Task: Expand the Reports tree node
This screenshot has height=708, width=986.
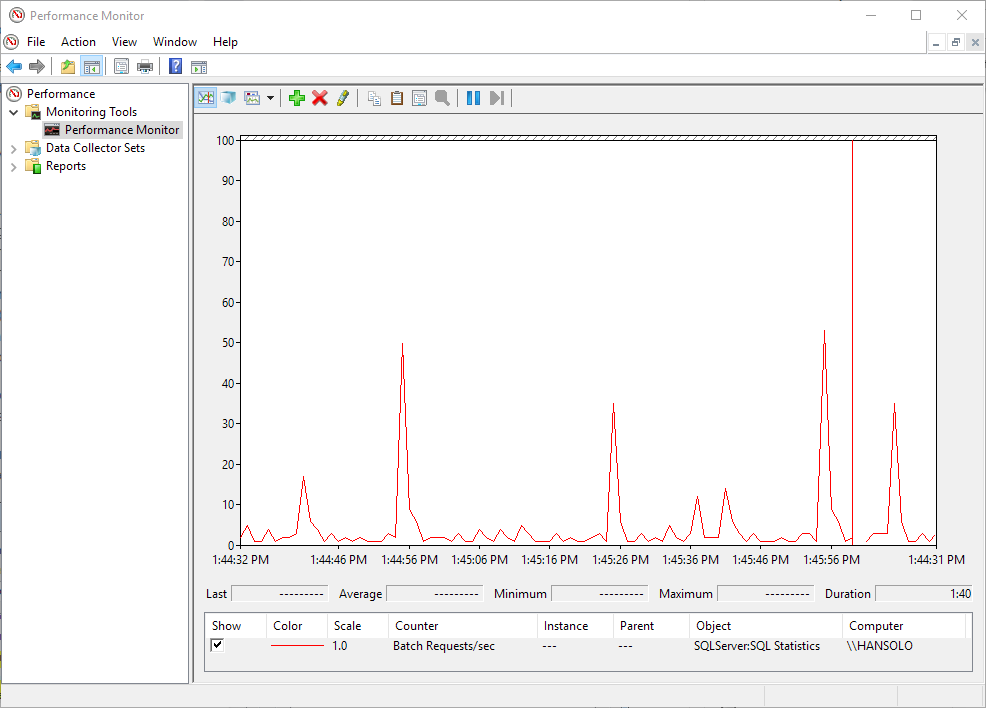Action: (x=14, y=166)
